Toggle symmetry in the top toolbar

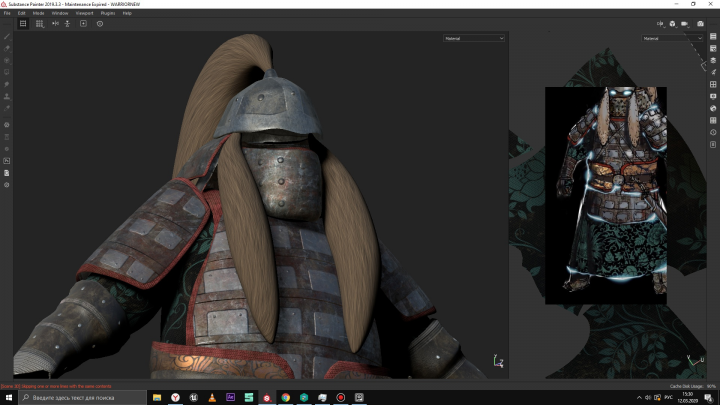point(54,23)
